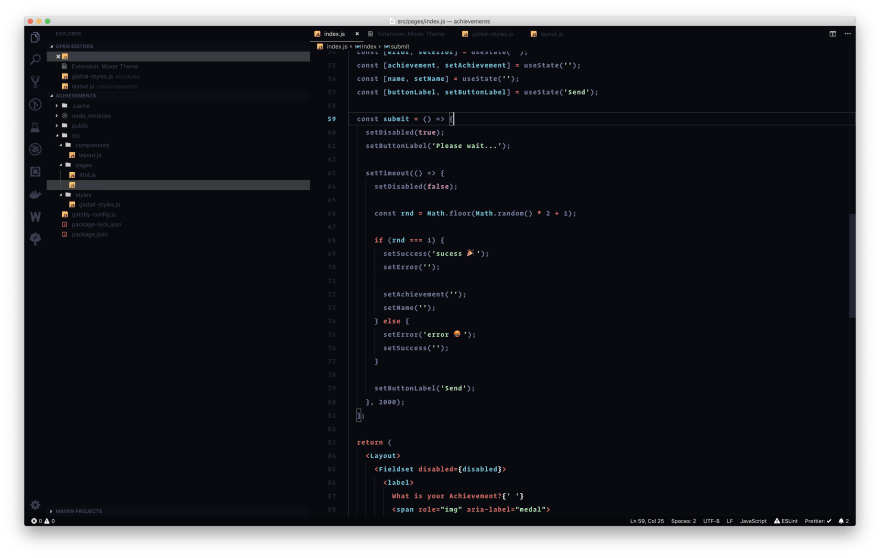Screen dimensions: 880x558
Task: Collapse the pages folder
Action: pos(61,165)
